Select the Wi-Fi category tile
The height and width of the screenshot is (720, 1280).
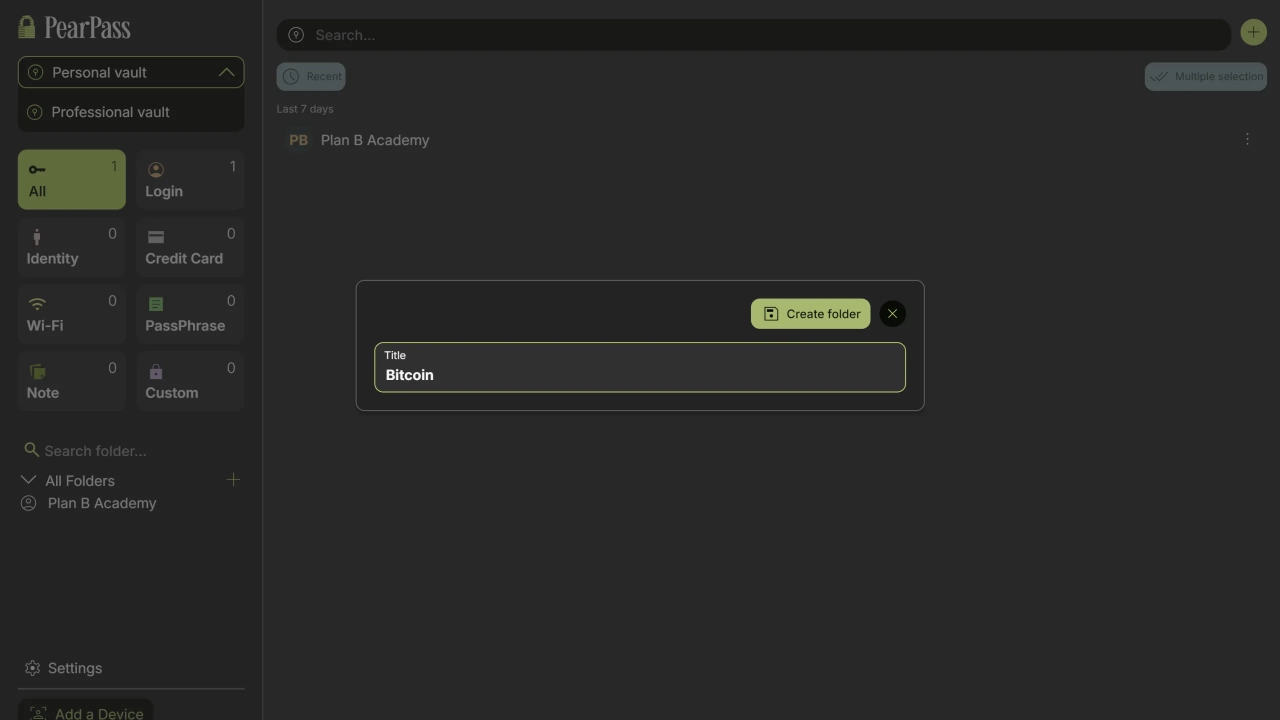point(71,314)
